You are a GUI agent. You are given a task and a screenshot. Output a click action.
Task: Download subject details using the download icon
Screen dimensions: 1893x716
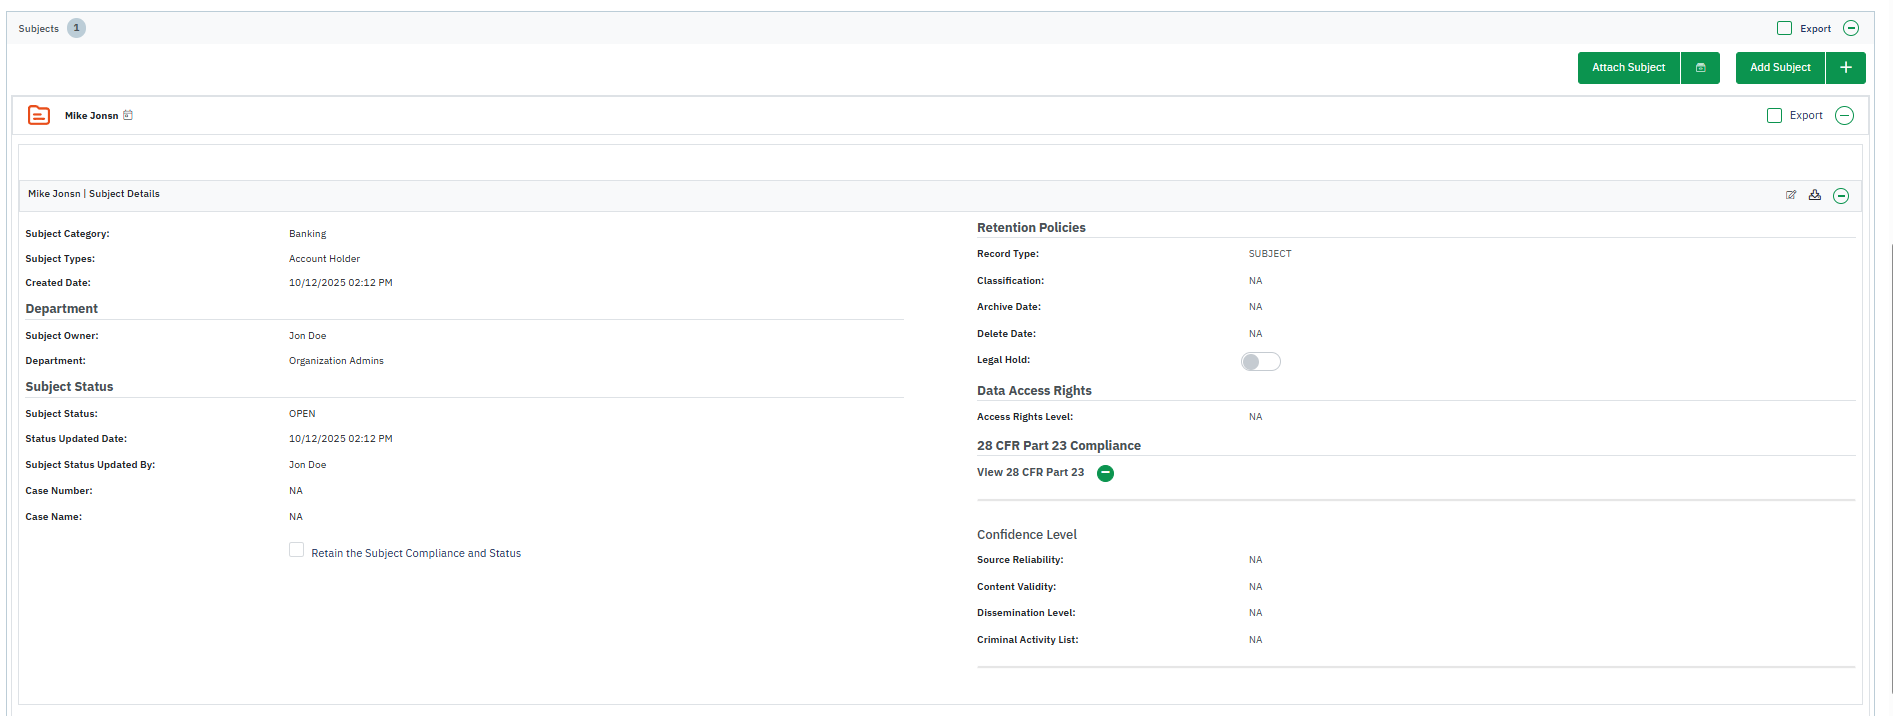1815,195
